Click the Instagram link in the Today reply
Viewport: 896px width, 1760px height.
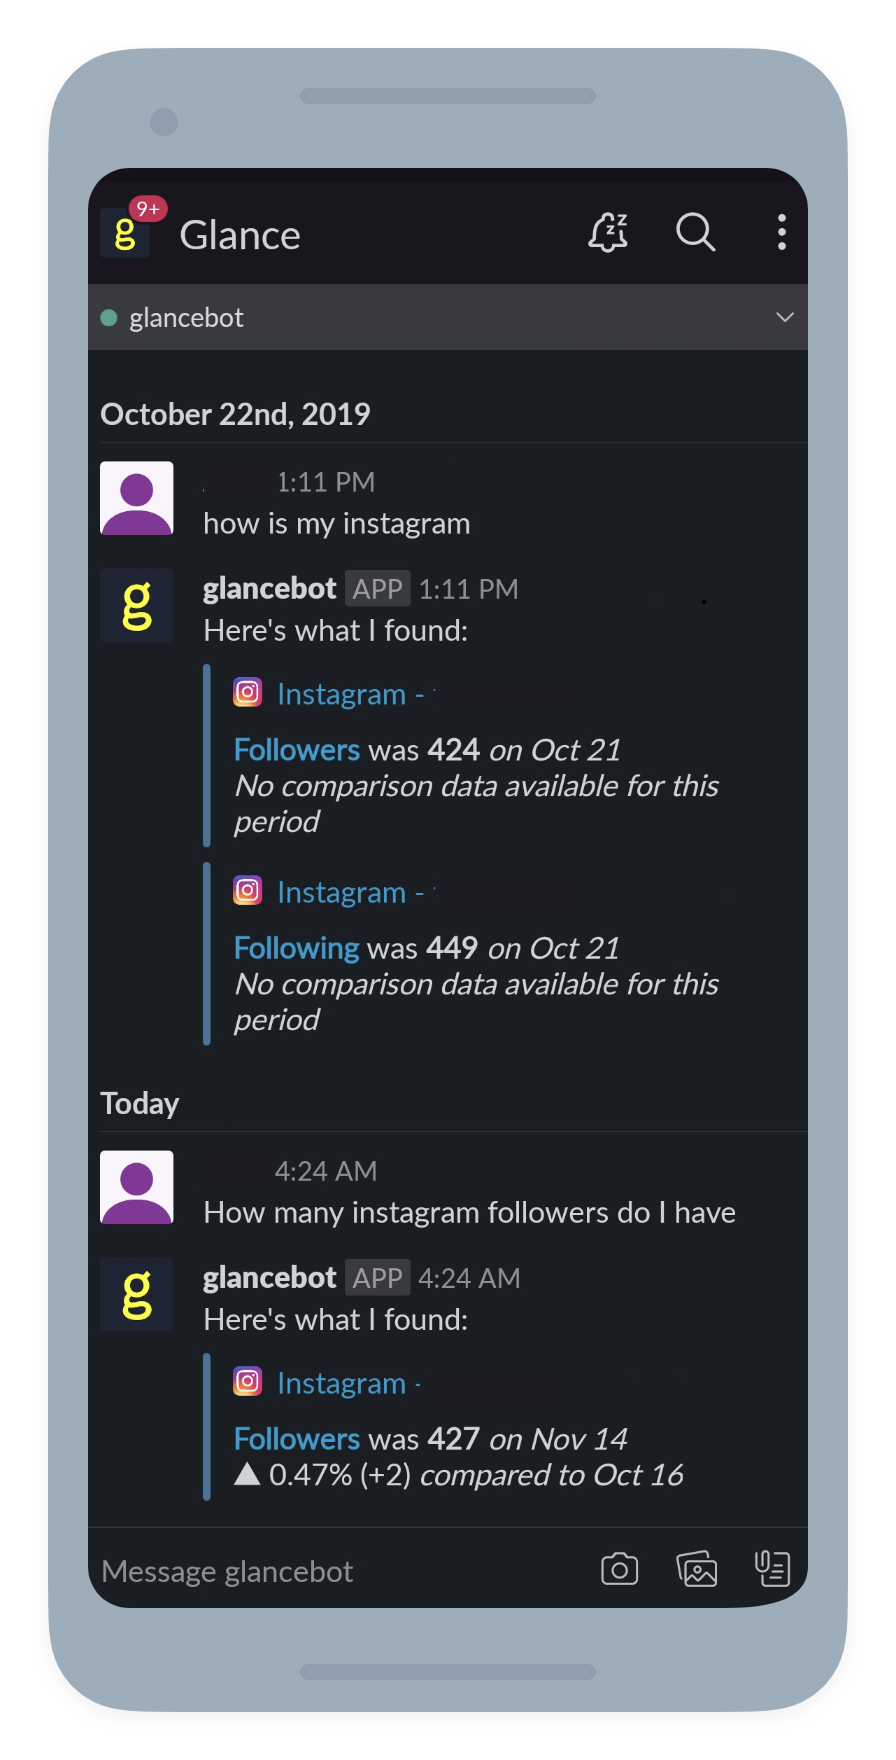click(x=340, y=1382)
